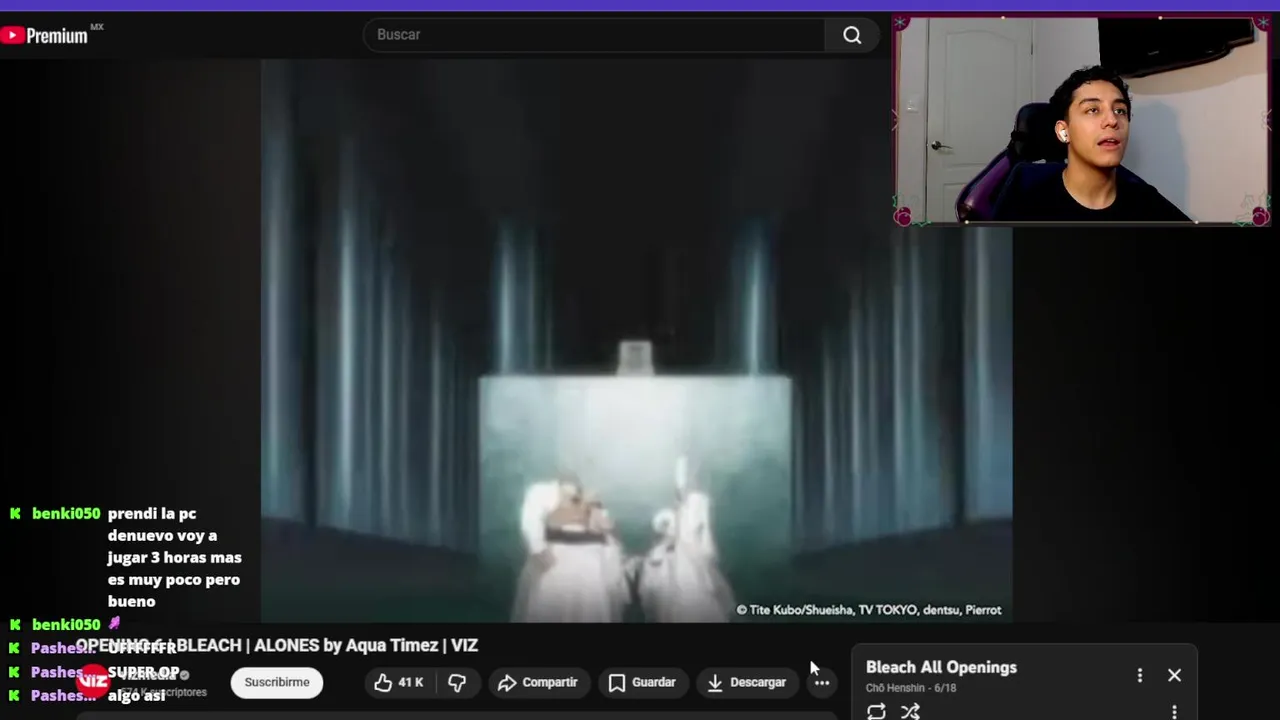
Task: Click the Bleach All Openings playlist title
Action: (x=941, y=667)
